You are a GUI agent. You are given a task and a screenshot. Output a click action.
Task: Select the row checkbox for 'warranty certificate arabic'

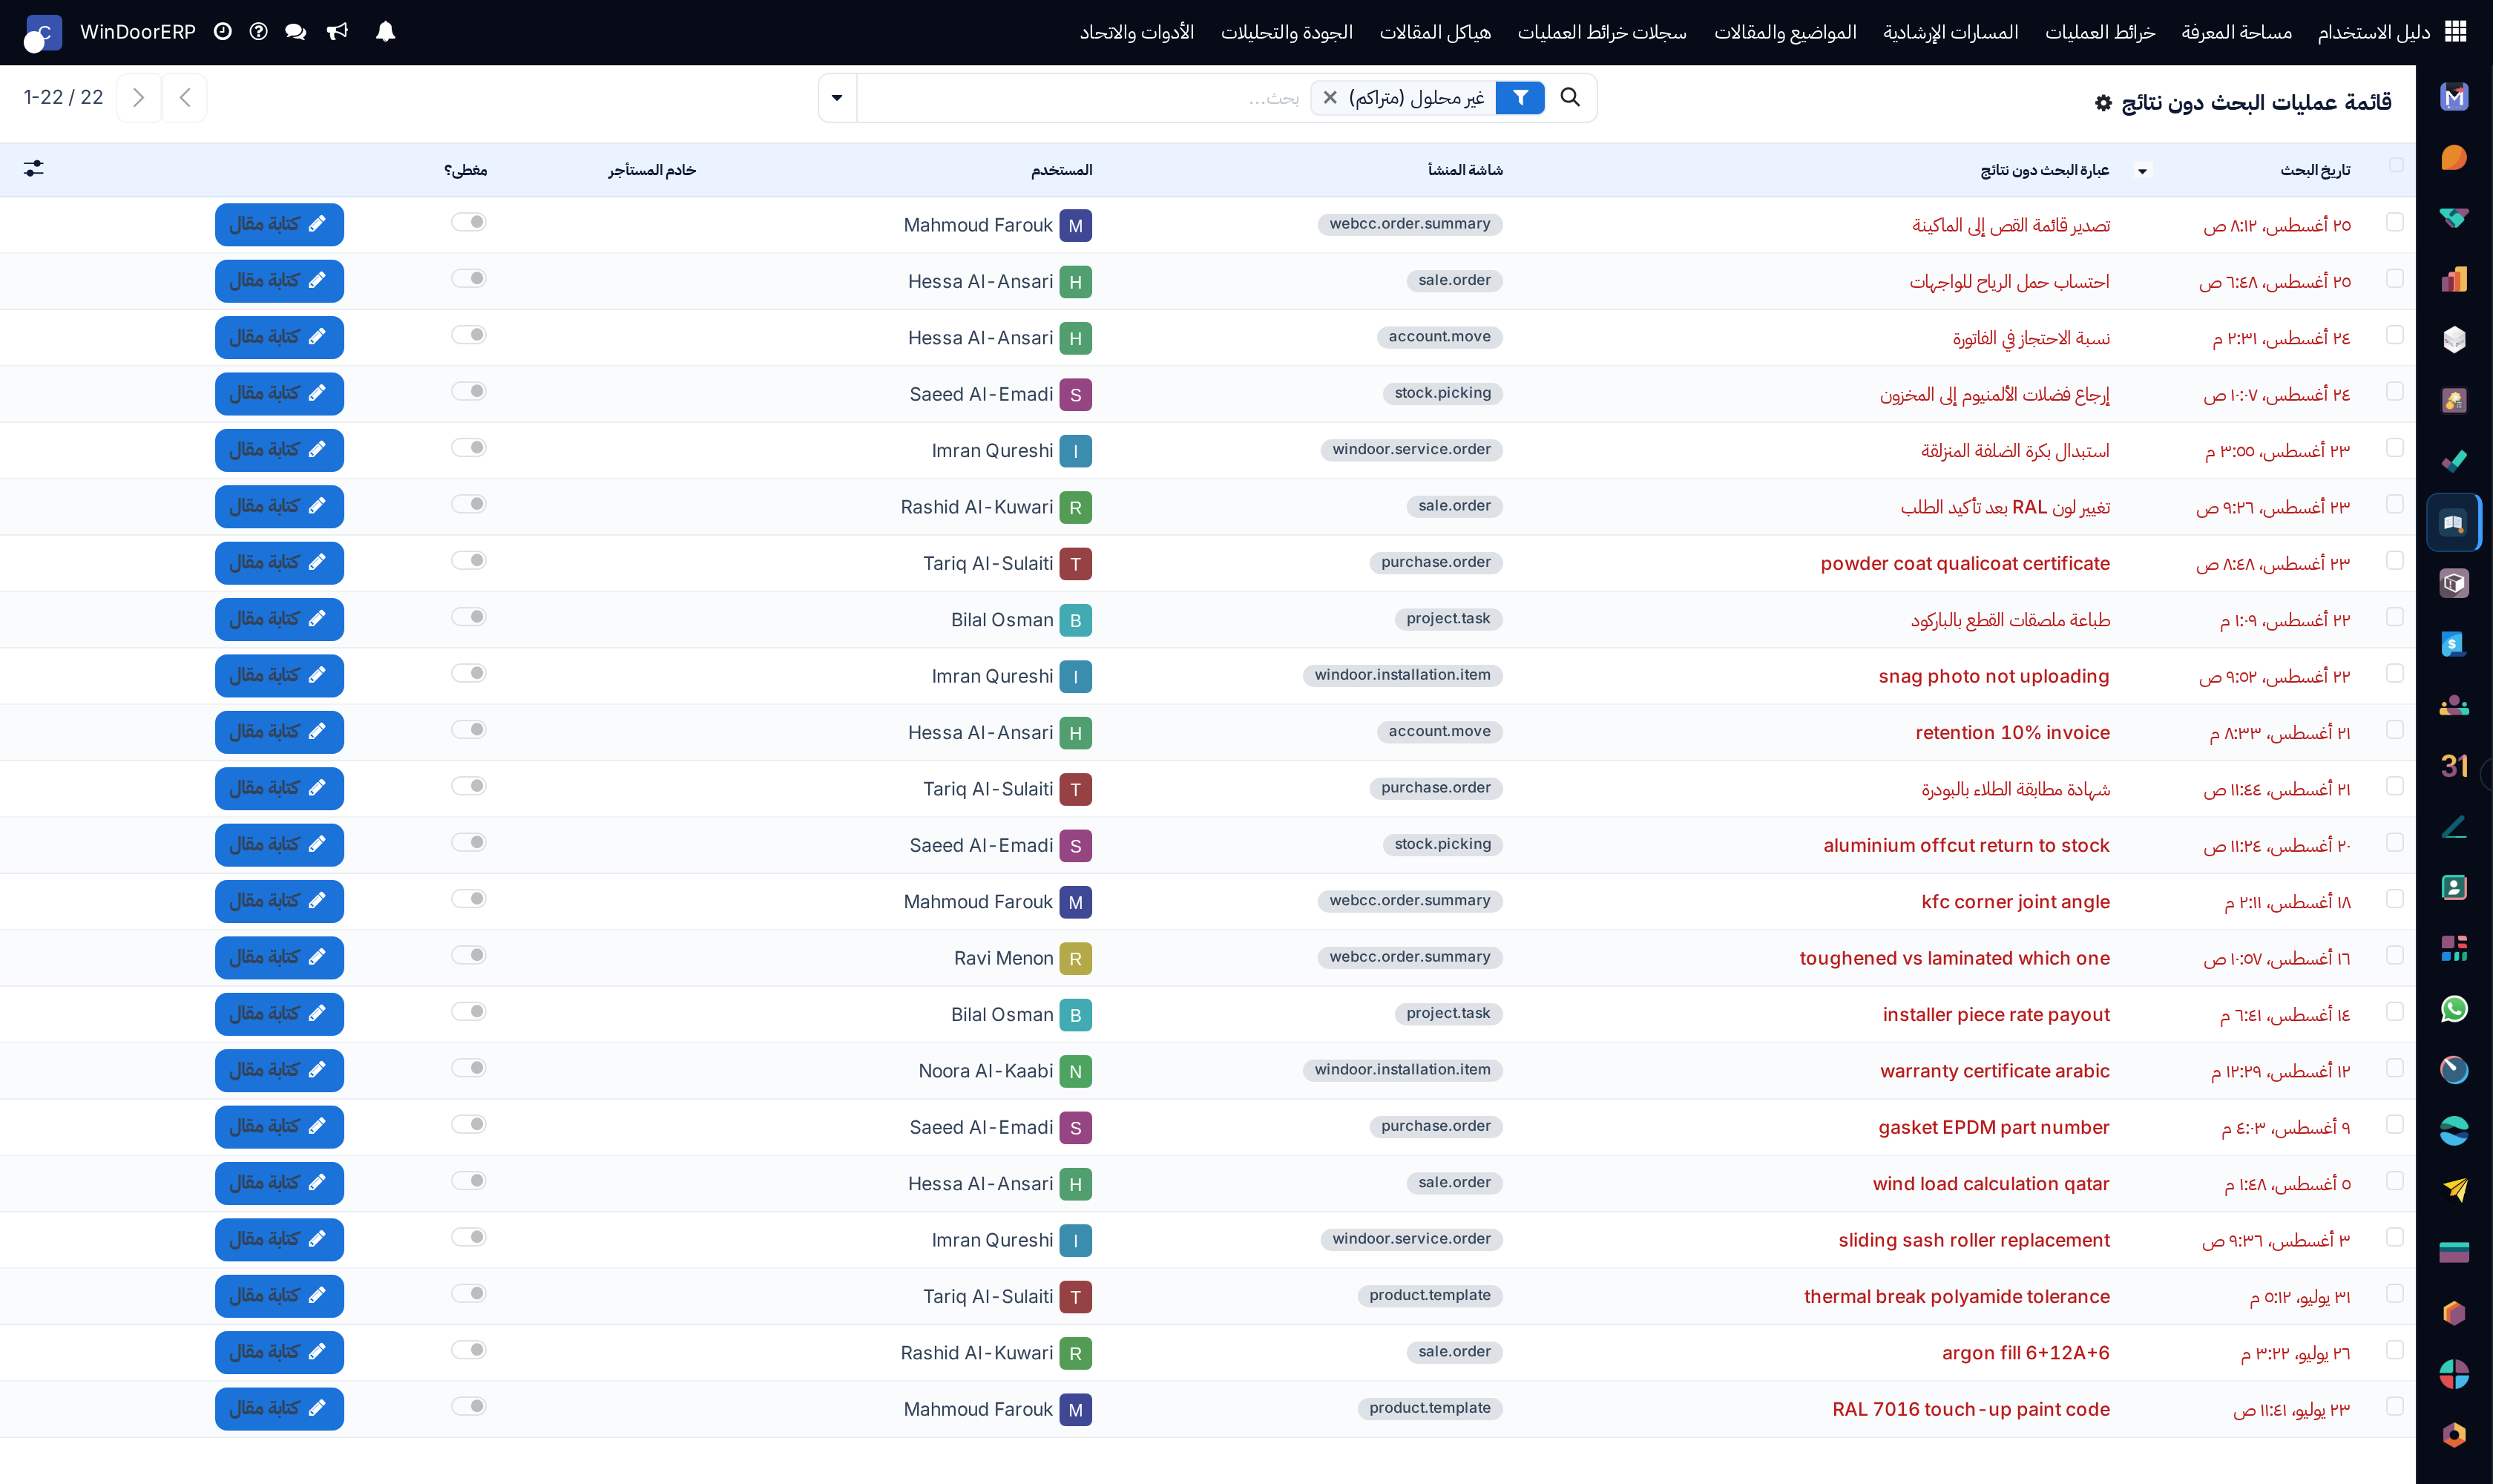point(2394,1068)
